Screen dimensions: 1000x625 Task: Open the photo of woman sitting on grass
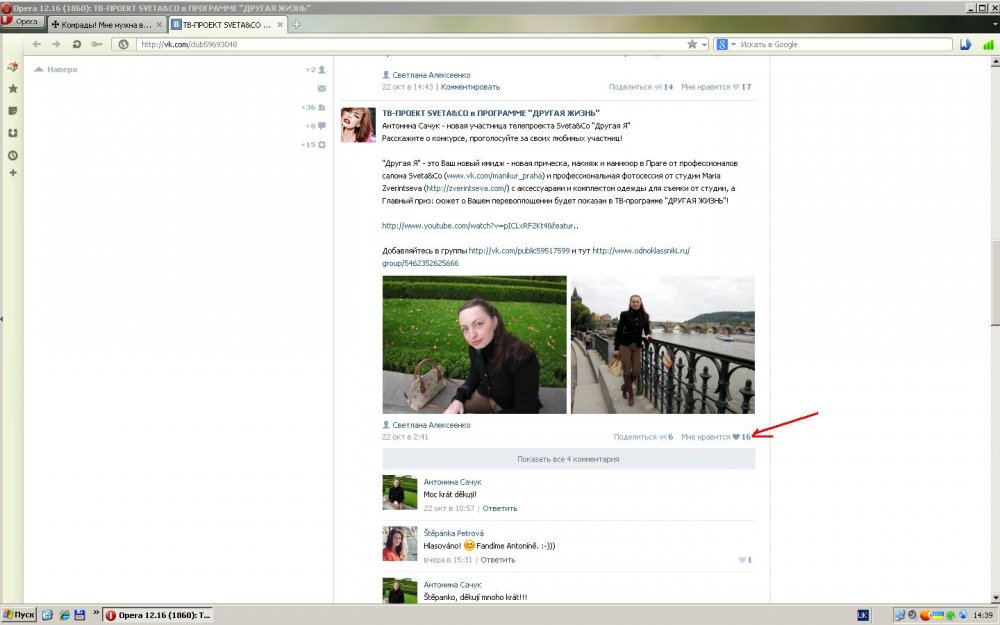[x=474, y=344]
